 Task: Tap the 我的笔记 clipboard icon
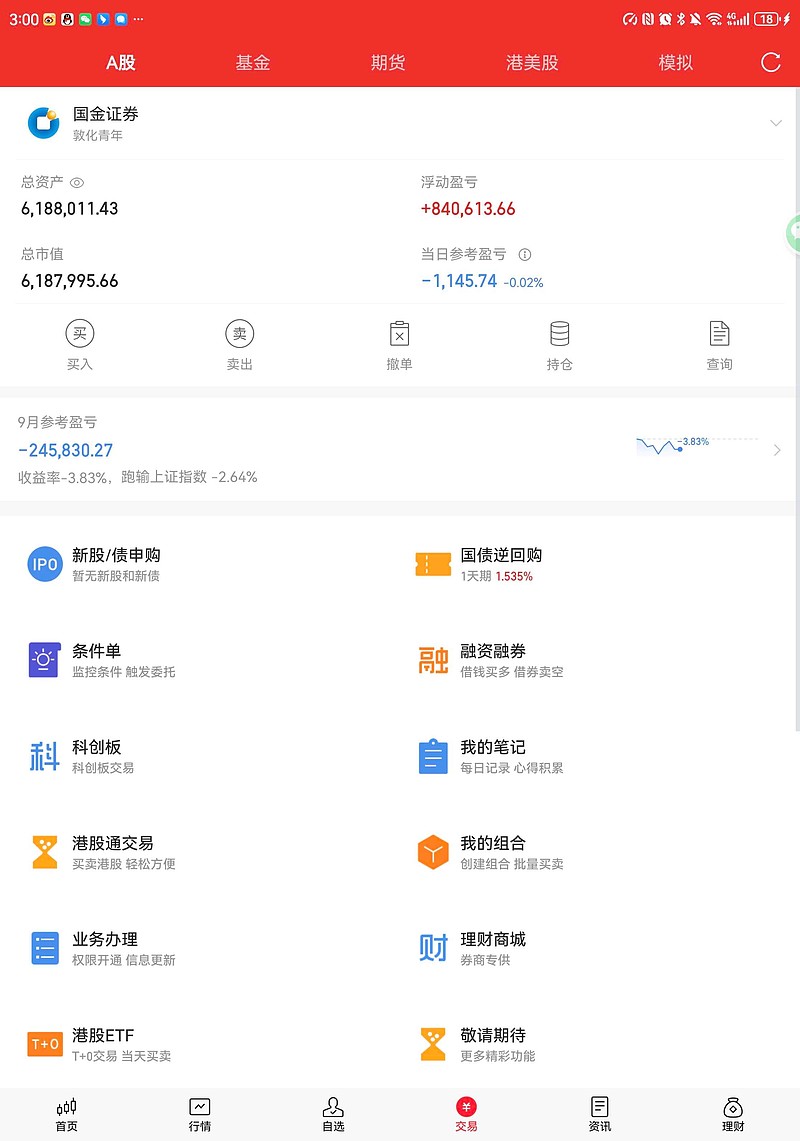pos(433,756)
